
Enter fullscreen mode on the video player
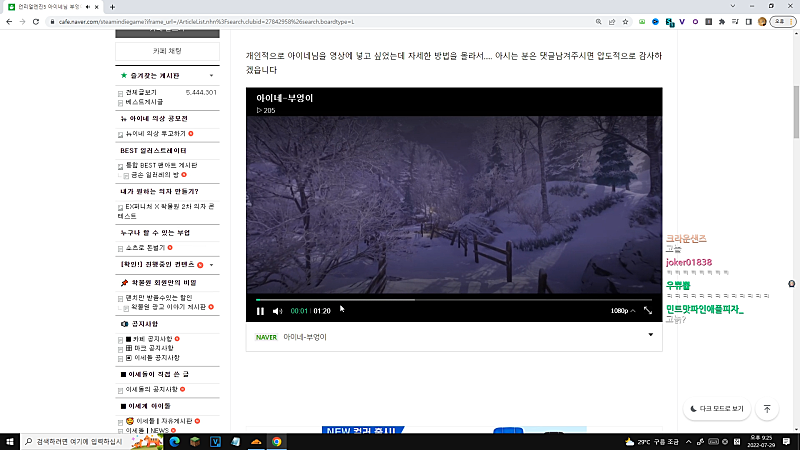coord(648,311)
